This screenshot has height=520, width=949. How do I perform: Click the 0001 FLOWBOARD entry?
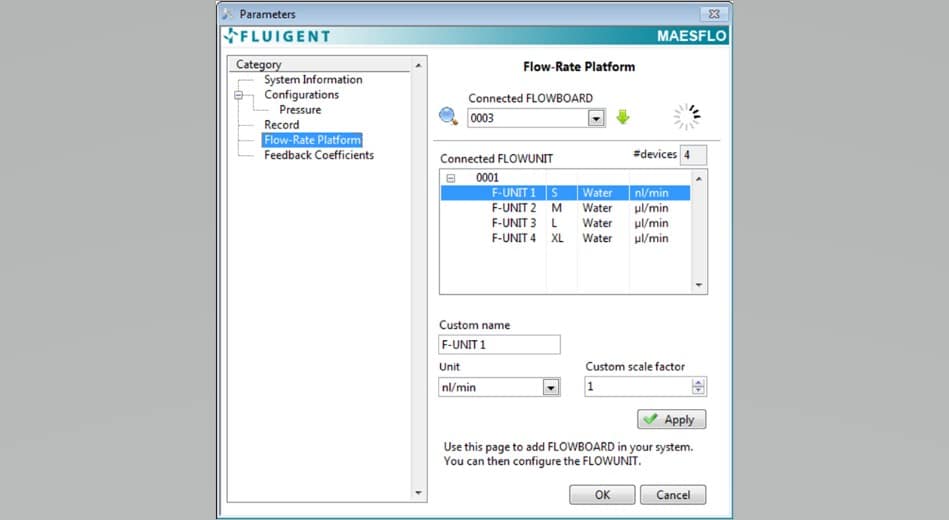click(487, 178)
